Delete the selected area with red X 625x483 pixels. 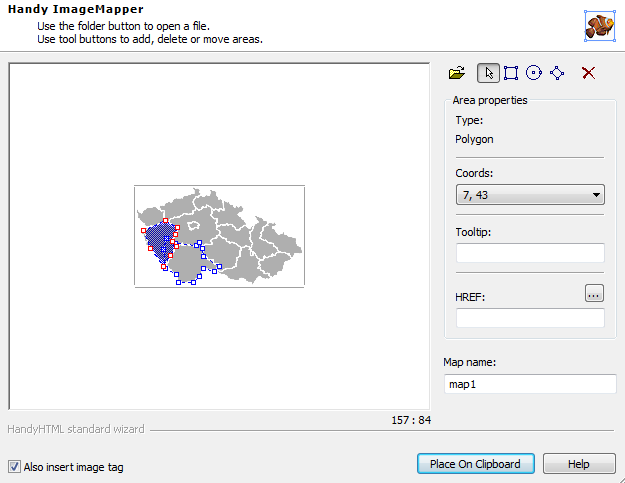tap(588, 73)
